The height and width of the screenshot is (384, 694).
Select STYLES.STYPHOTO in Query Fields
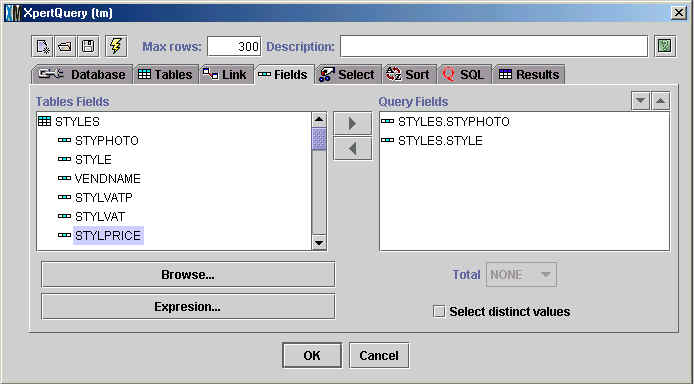click(x=454, y=121)
